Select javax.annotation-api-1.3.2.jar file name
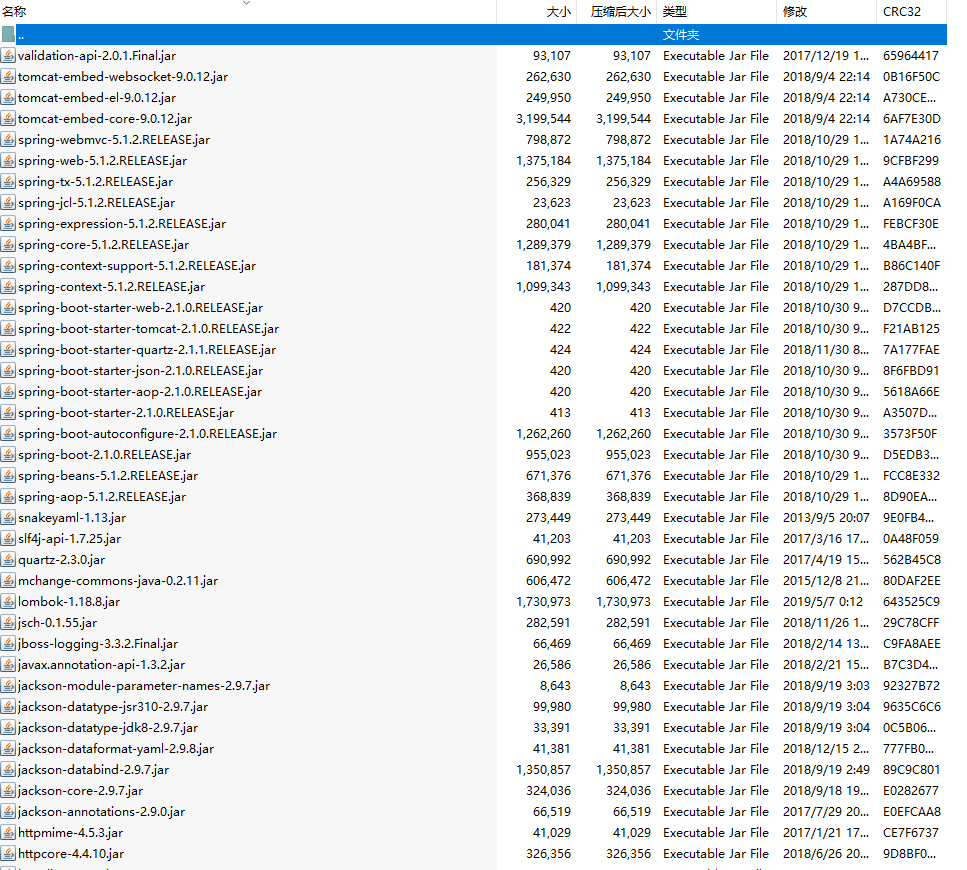This screenshot has width=967, height=870. point(102,665)
